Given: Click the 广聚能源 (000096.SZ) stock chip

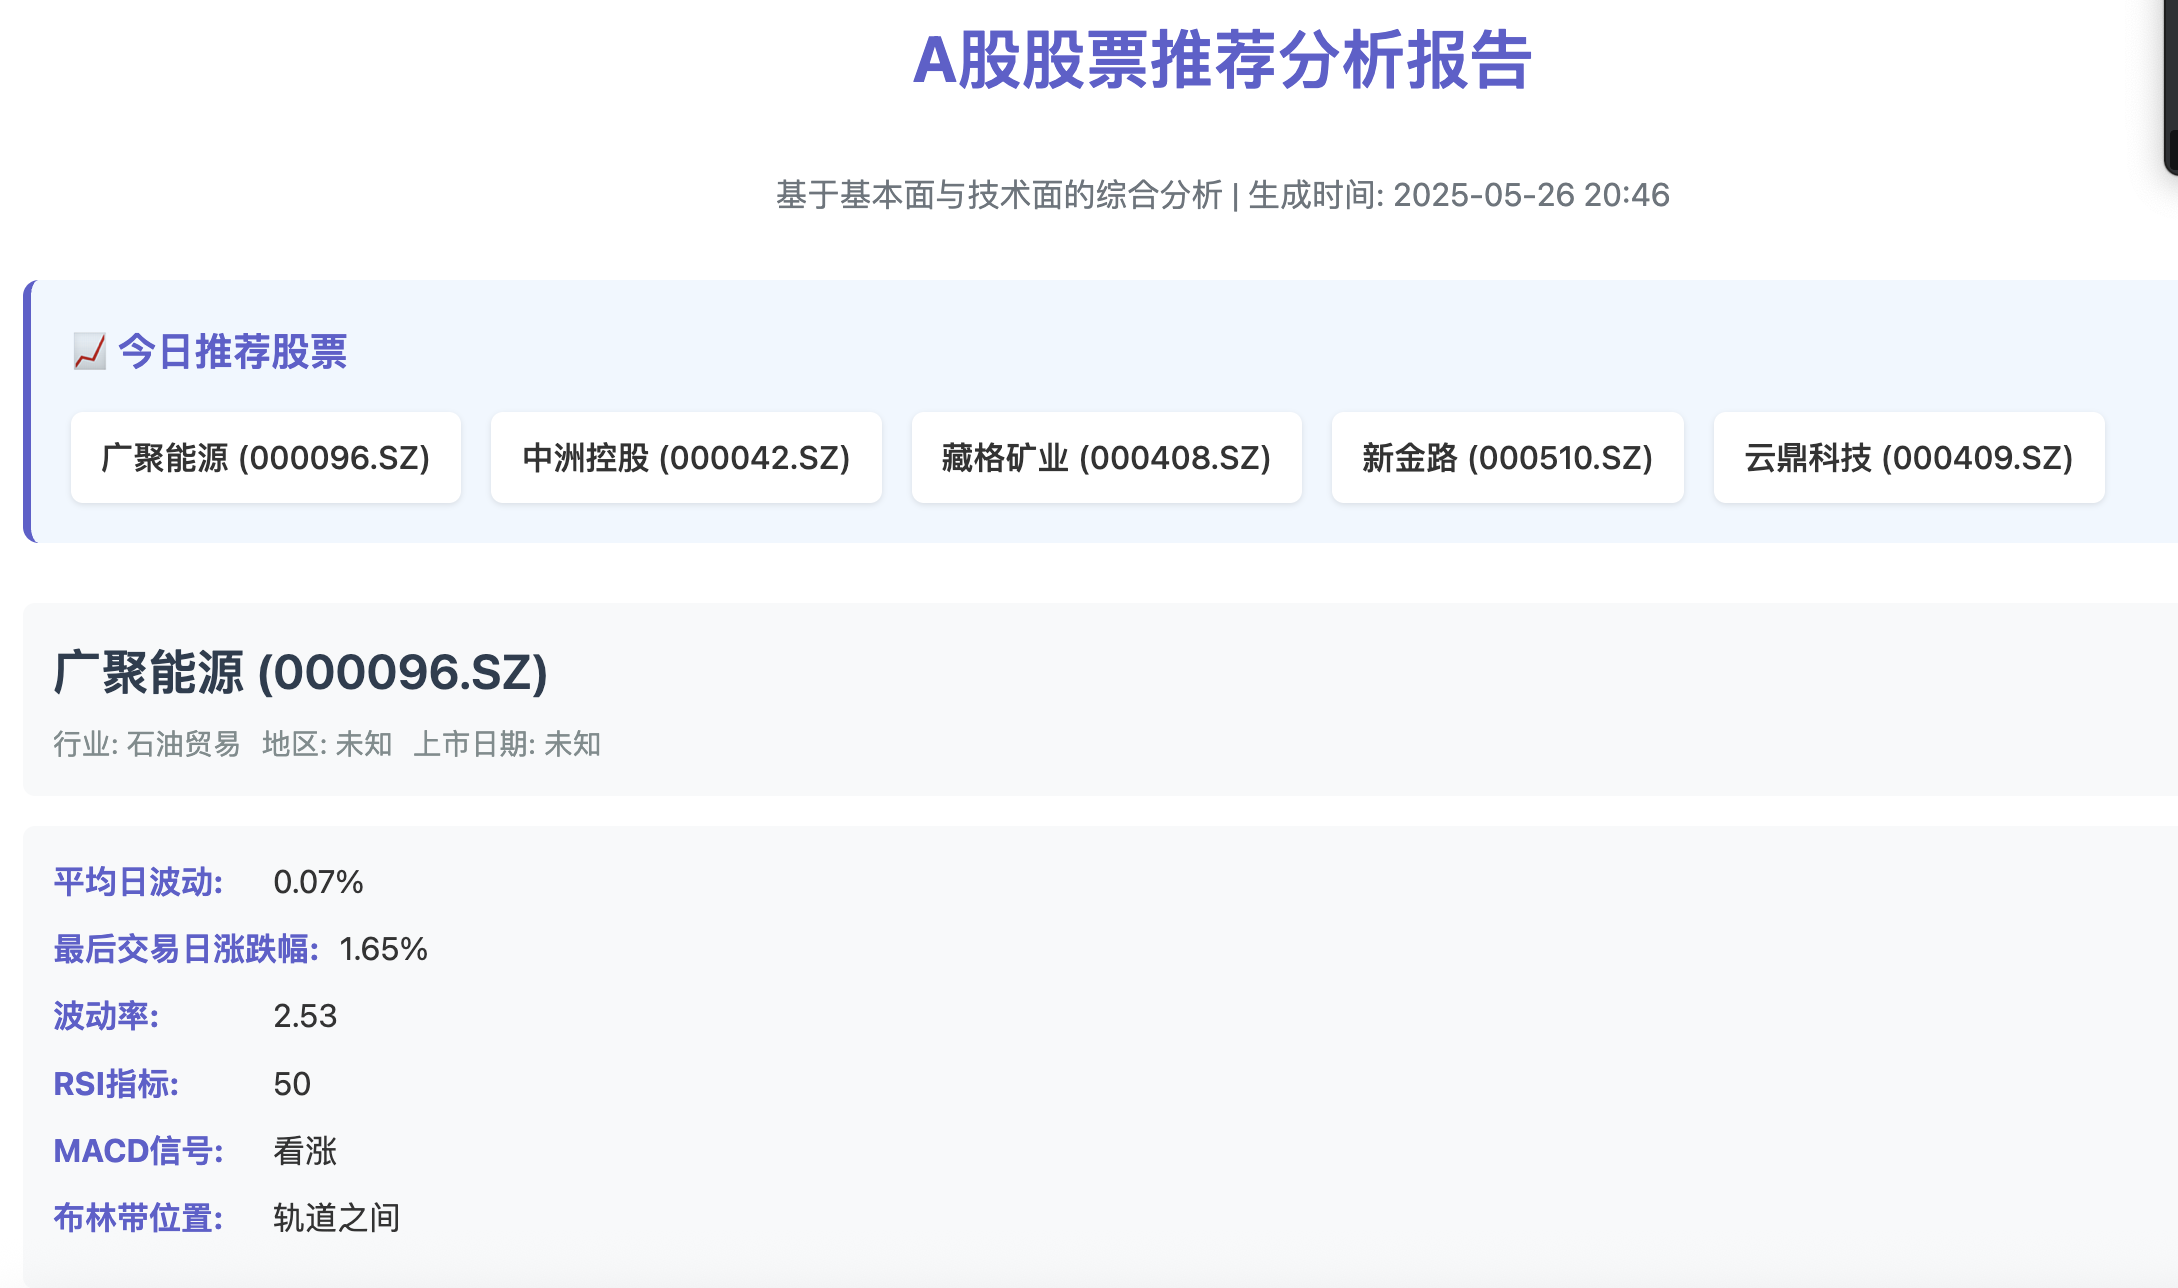Looking at the screenshot, I should (266, 458).
